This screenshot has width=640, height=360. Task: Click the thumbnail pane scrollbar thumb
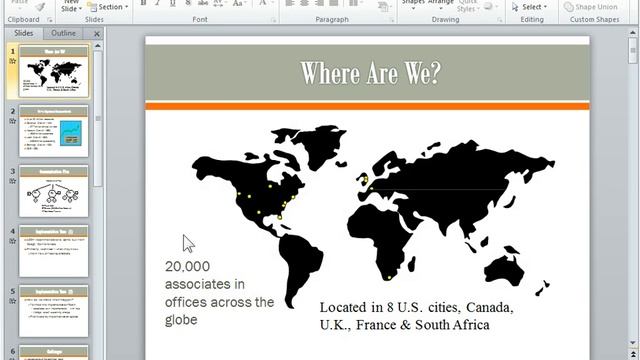(98, 118)
